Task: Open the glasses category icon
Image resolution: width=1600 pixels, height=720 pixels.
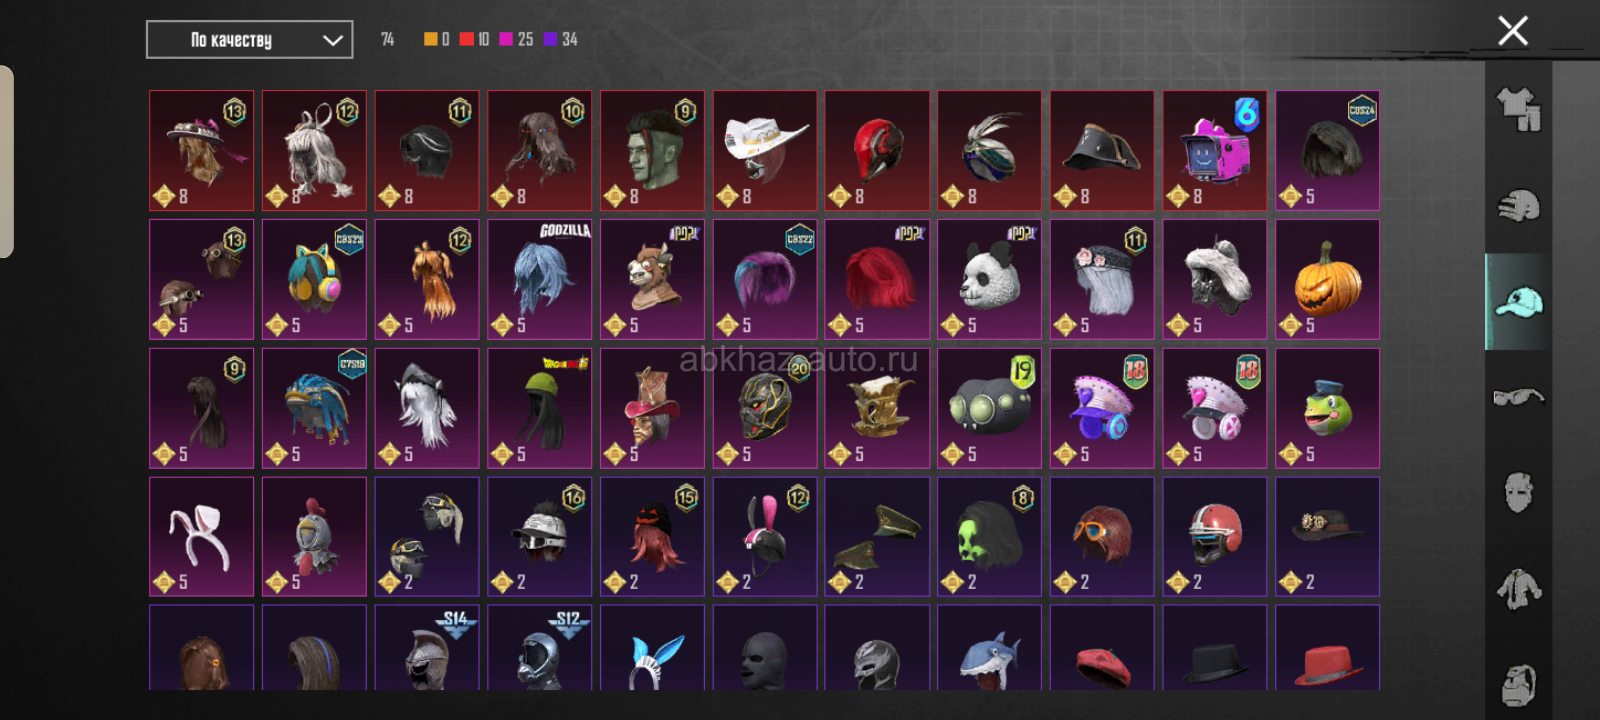Action: (x=1518, y=397)
